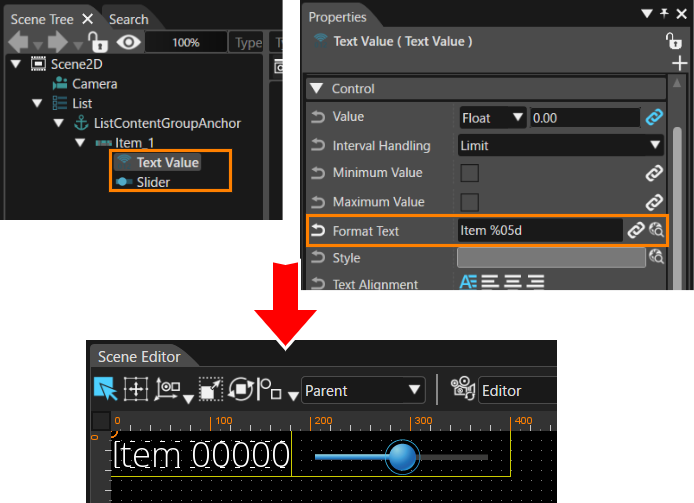Reset the Format Text property

click(x=318, y=231)
